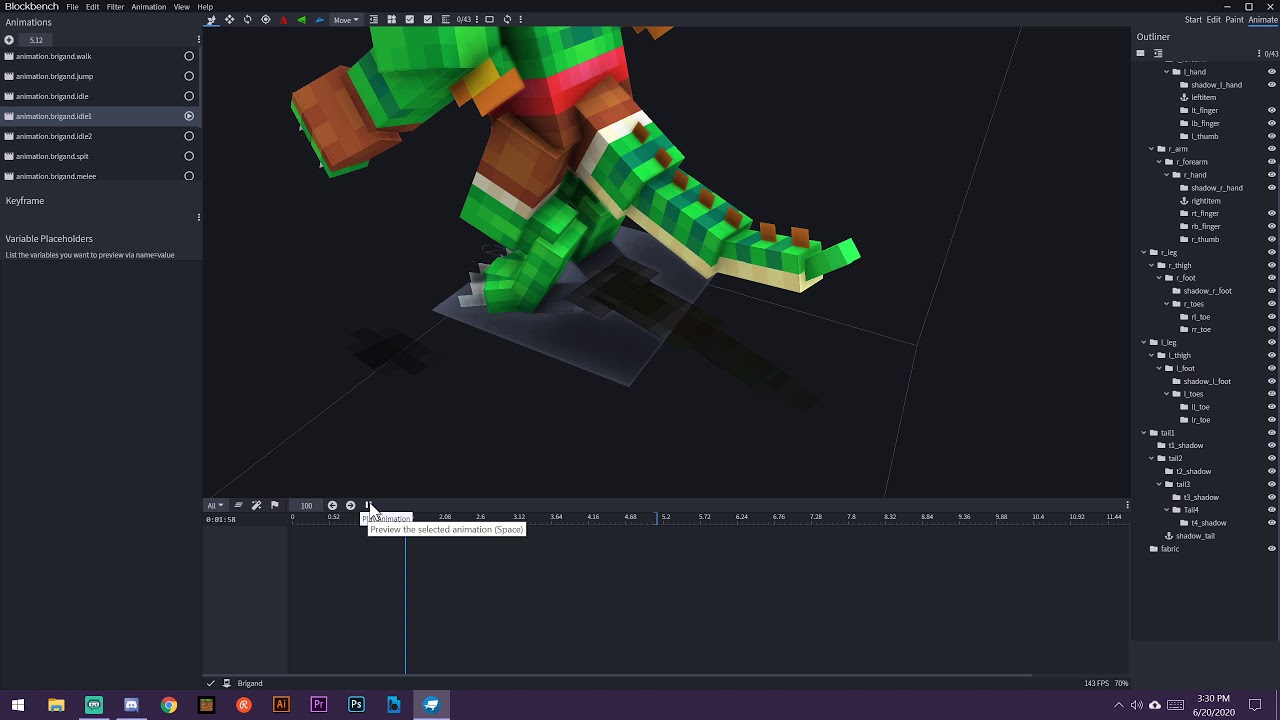Image resolution: width=1280 pixels, height=720 pixels.
Task: Select the Rotate tool icon
Action: [247, 19]
